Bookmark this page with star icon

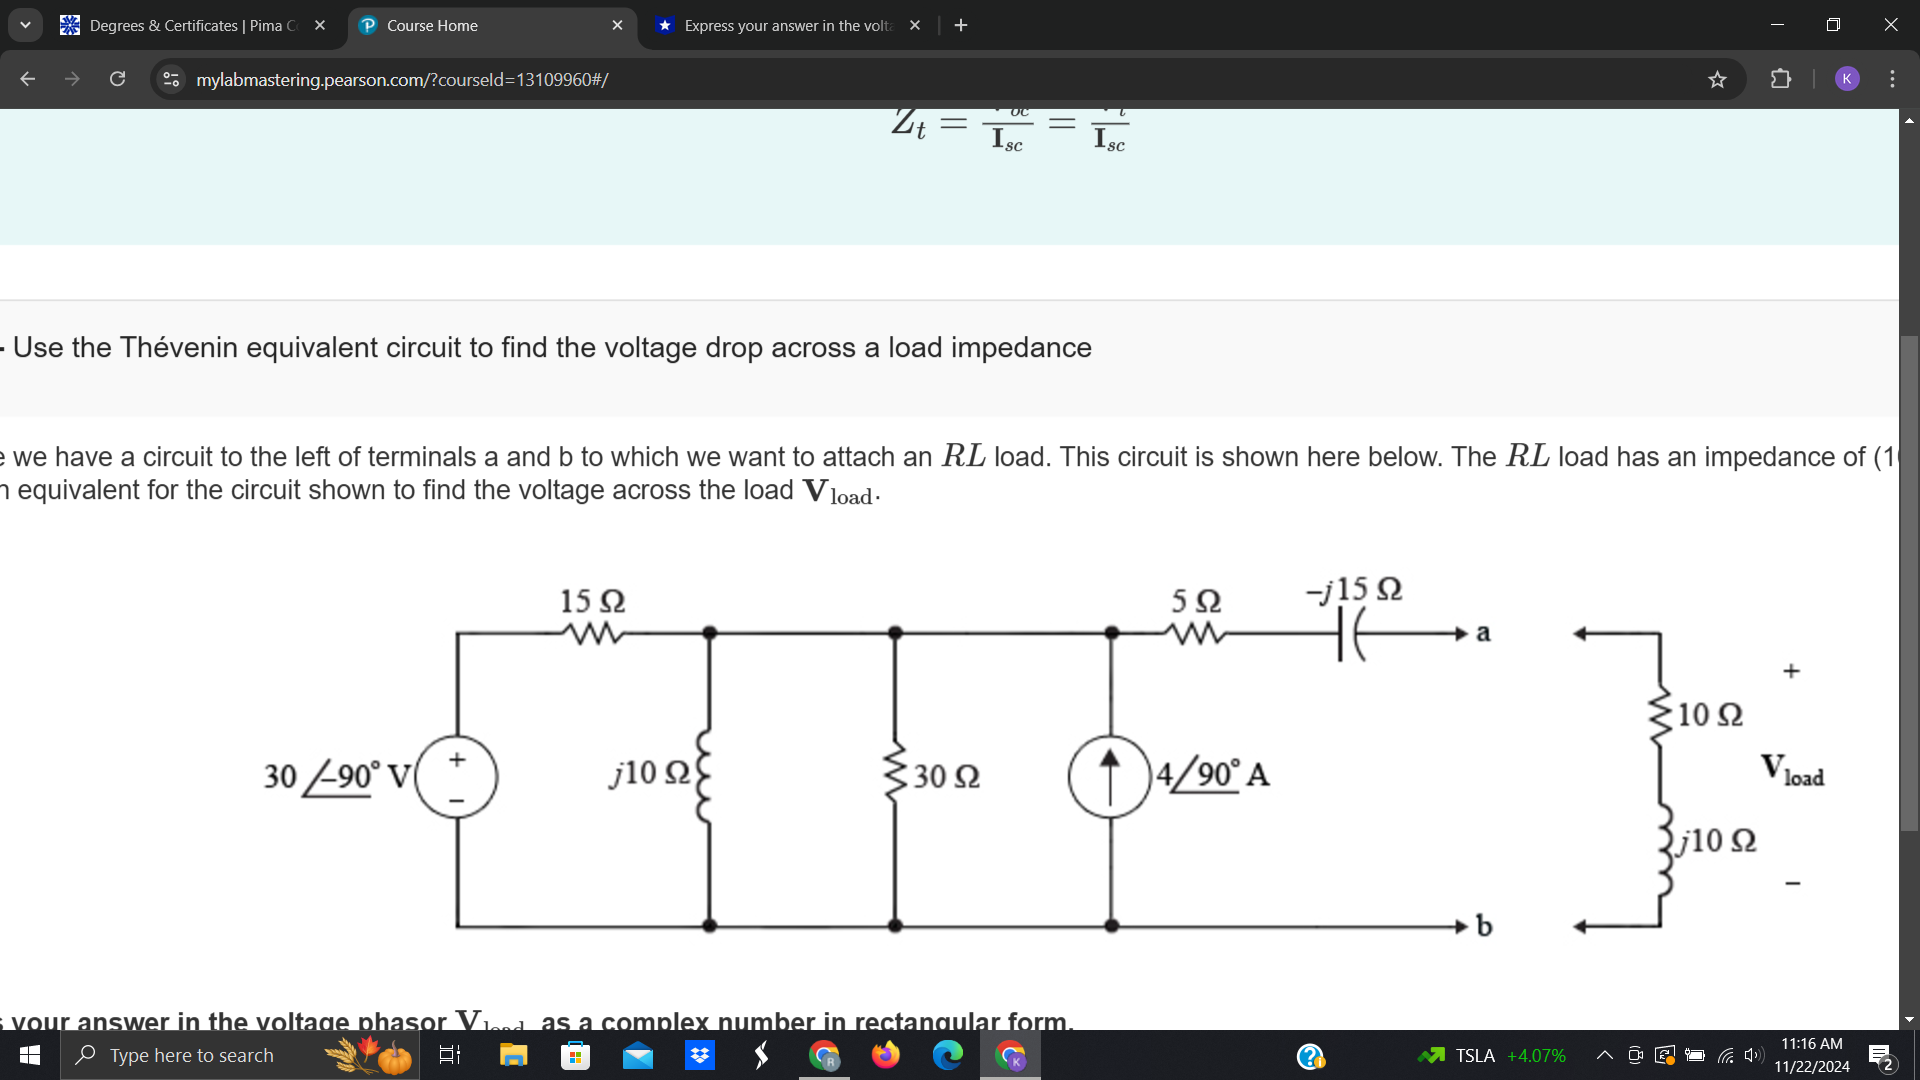pos(1717,79)
